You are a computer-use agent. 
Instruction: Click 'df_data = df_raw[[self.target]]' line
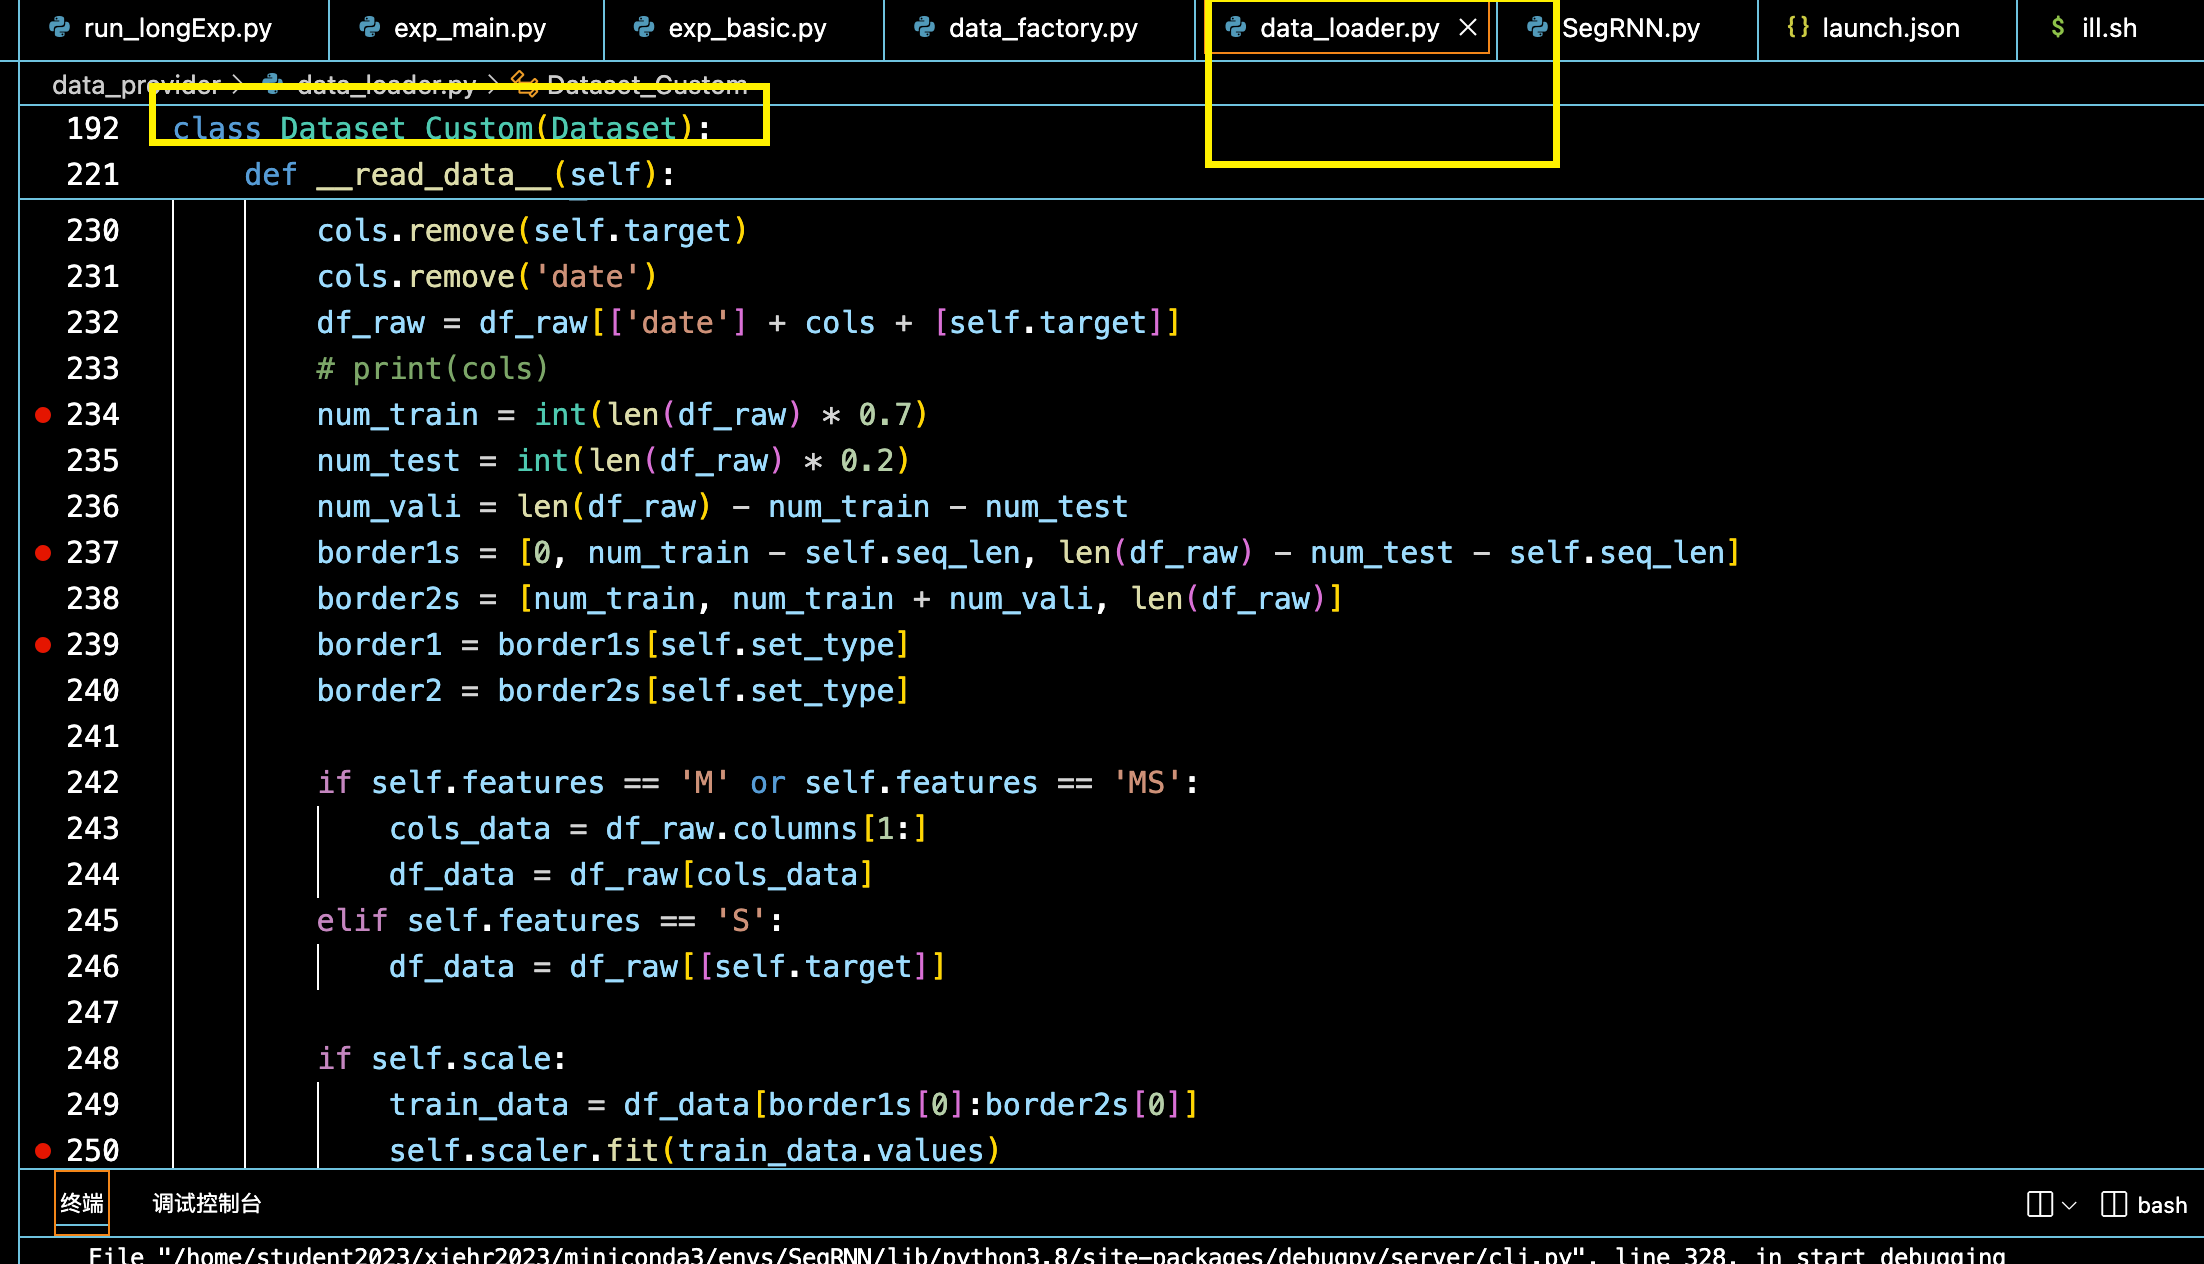pos(667,967)
